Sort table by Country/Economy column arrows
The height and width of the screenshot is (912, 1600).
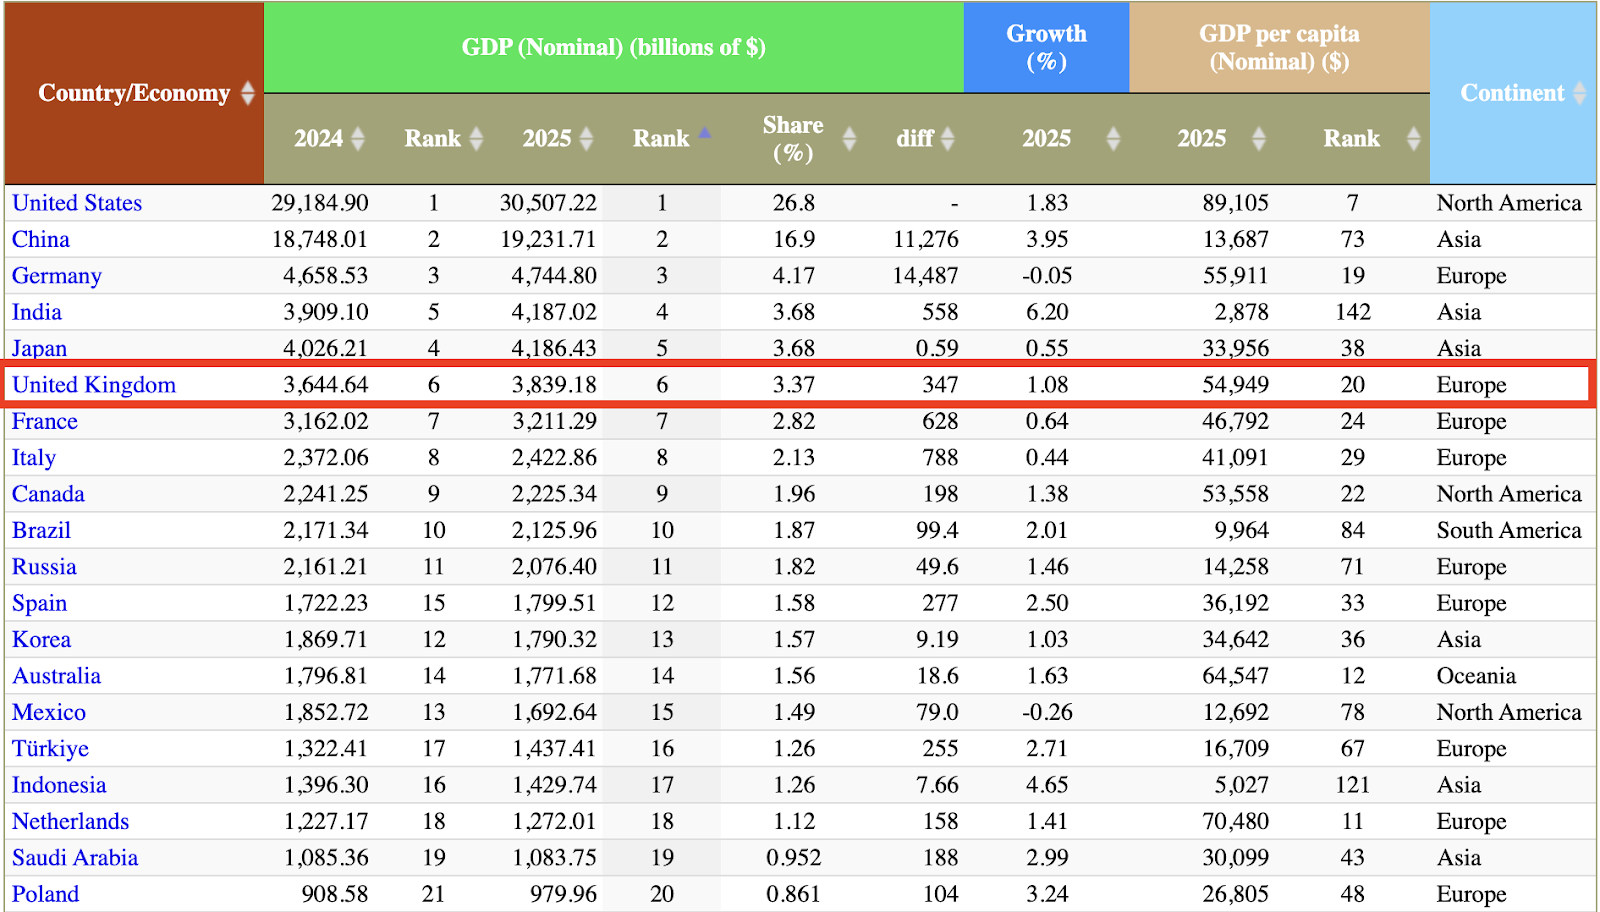pos(247,93)
